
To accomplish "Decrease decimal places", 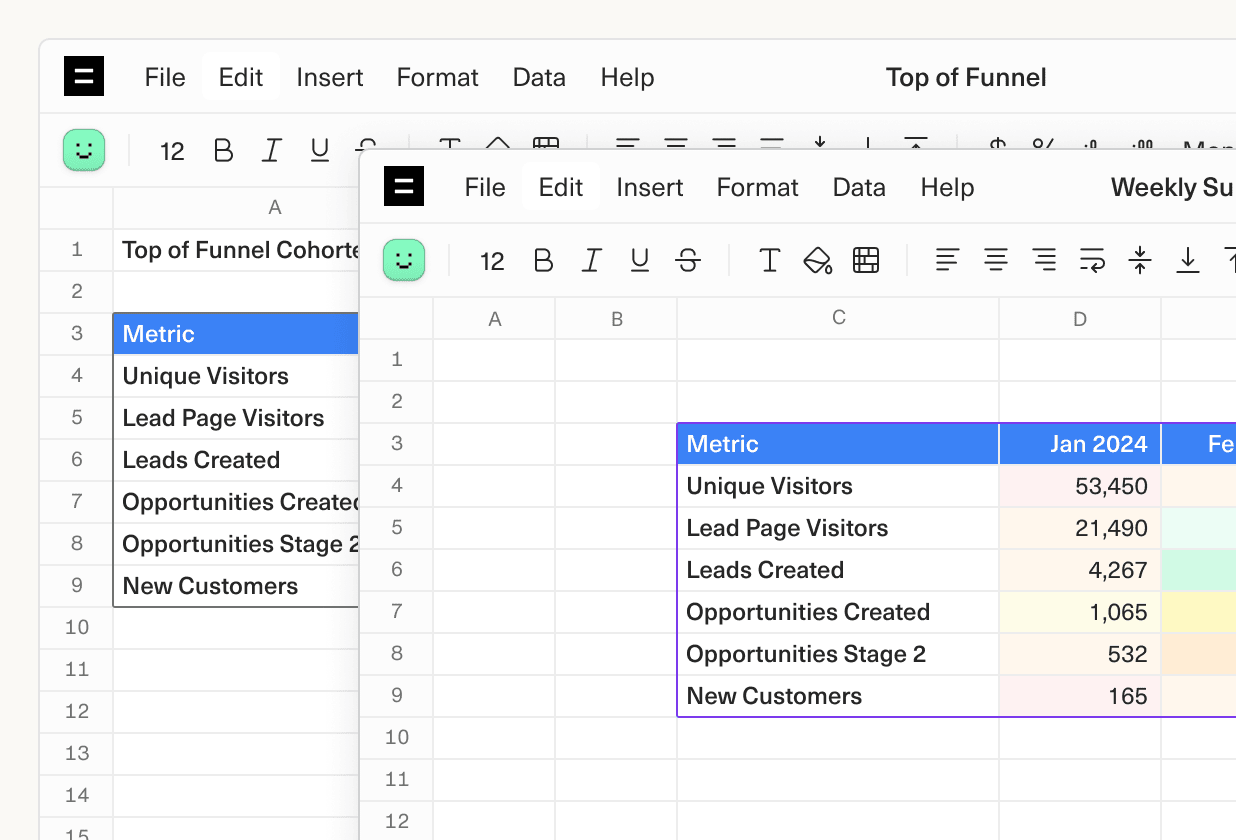I will [1090, 150].
